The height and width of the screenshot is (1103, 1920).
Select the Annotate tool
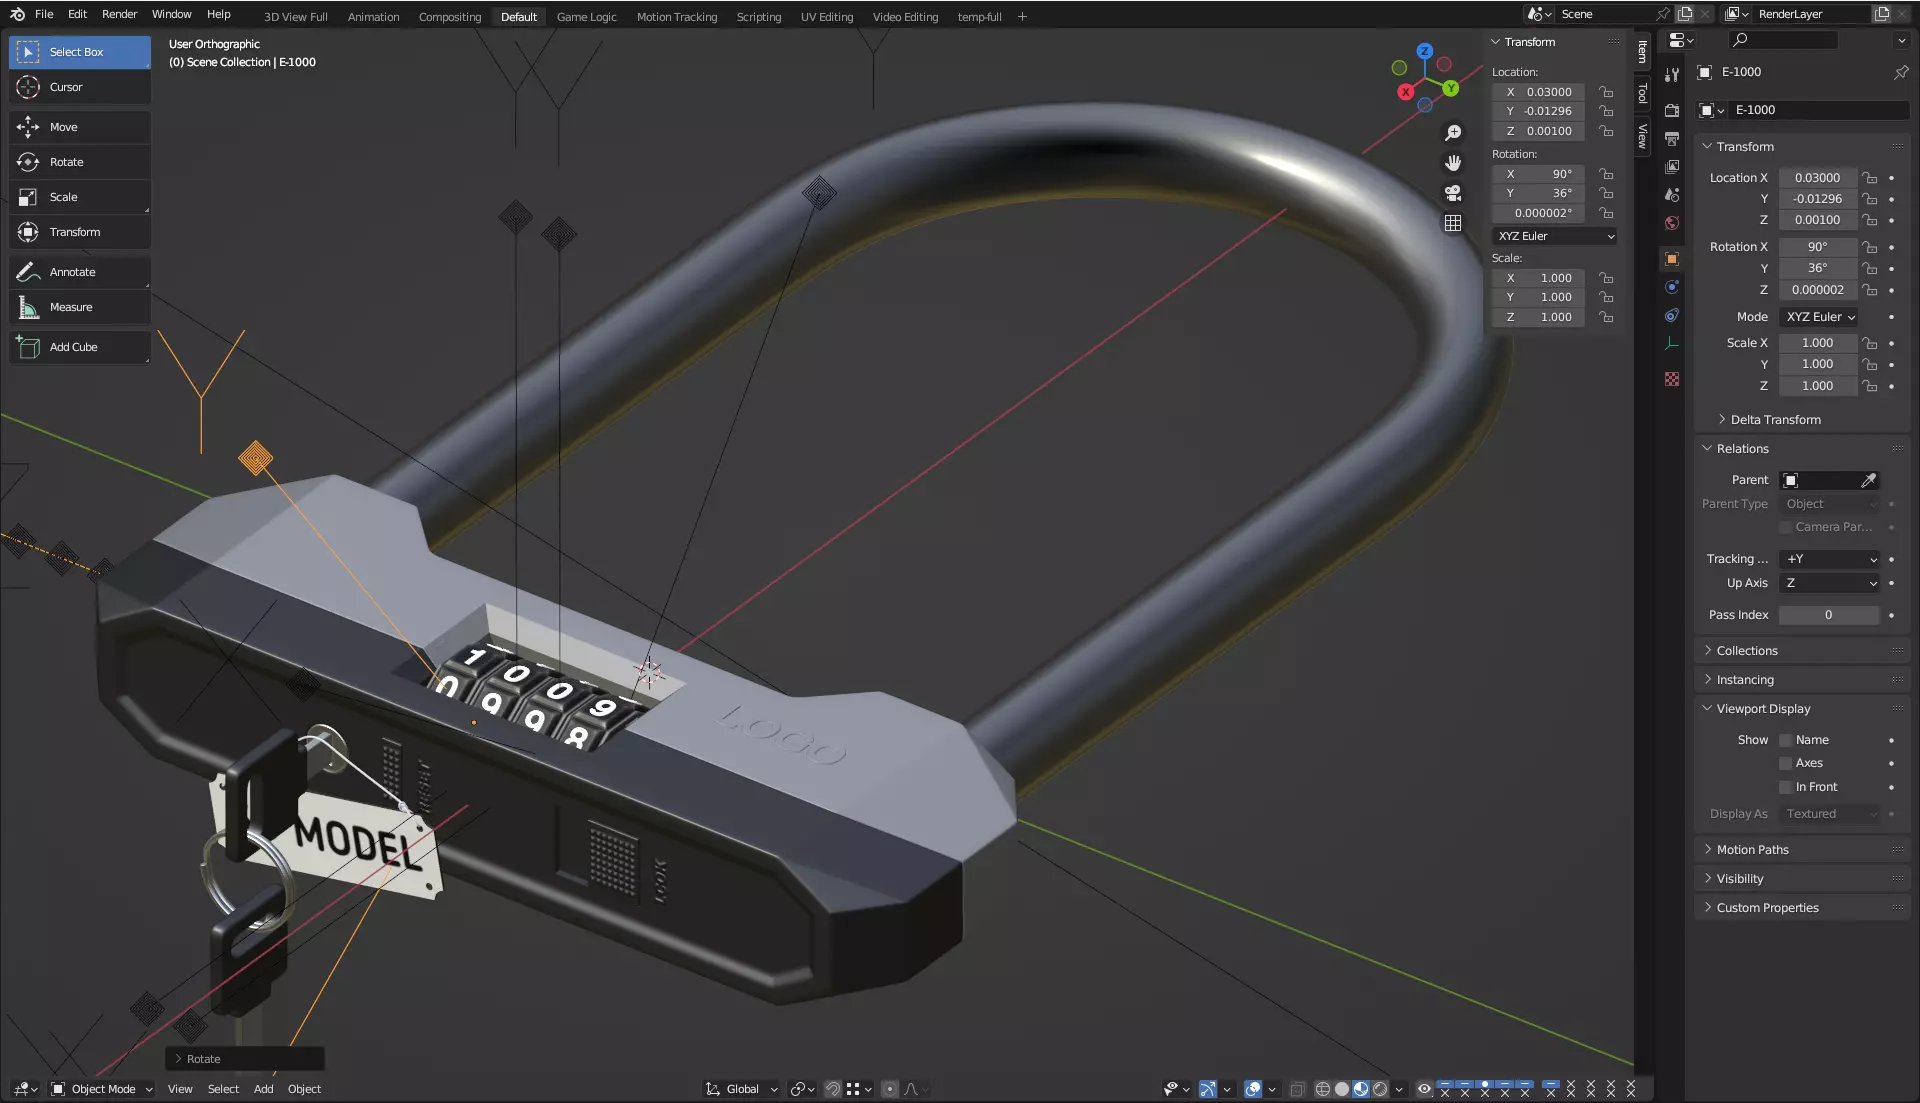click(80, 272)
